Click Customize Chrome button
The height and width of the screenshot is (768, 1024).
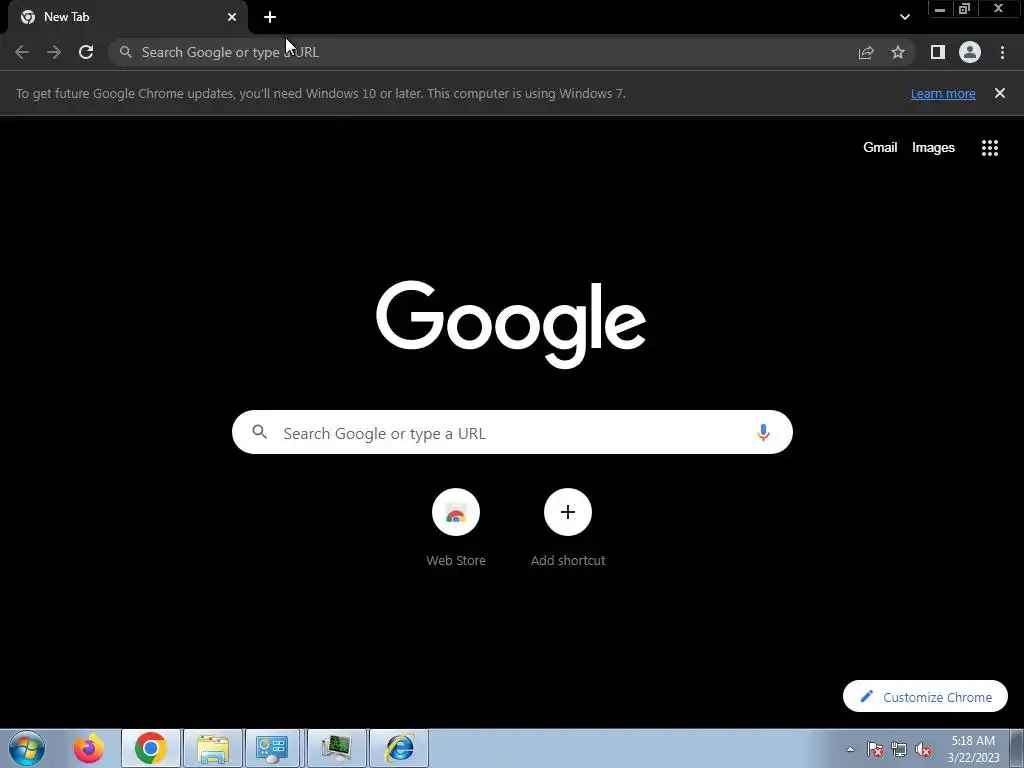click(925, 697)
